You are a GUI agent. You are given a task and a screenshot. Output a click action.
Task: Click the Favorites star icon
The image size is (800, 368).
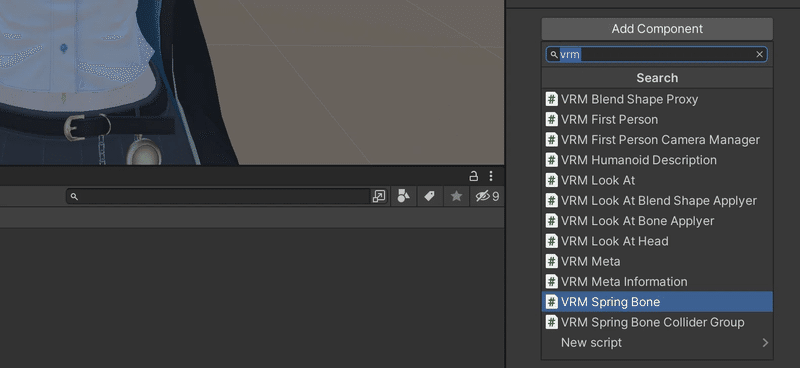456,196
